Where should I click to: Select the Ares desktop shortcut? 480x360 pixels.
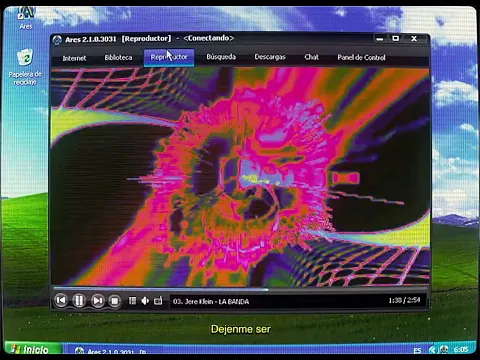[x=26, y=17]
